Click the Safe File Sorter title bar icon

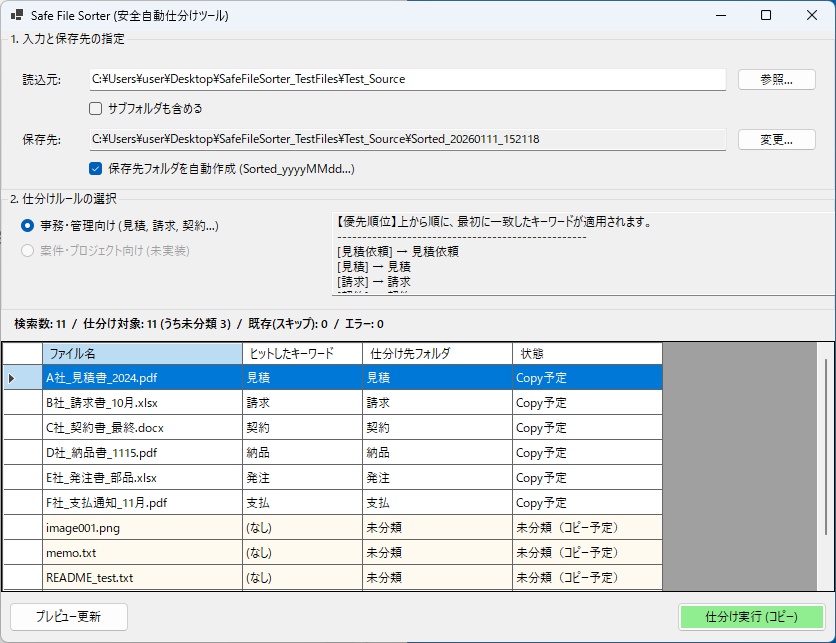pyautogui.click(x=14, y=15)
